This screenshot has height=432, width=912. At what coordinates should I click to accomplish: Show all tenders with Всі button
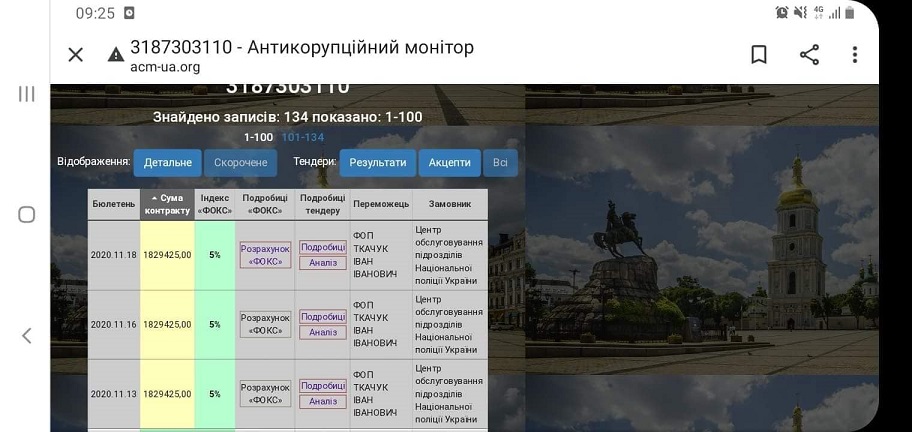click(x=500, y=162)
